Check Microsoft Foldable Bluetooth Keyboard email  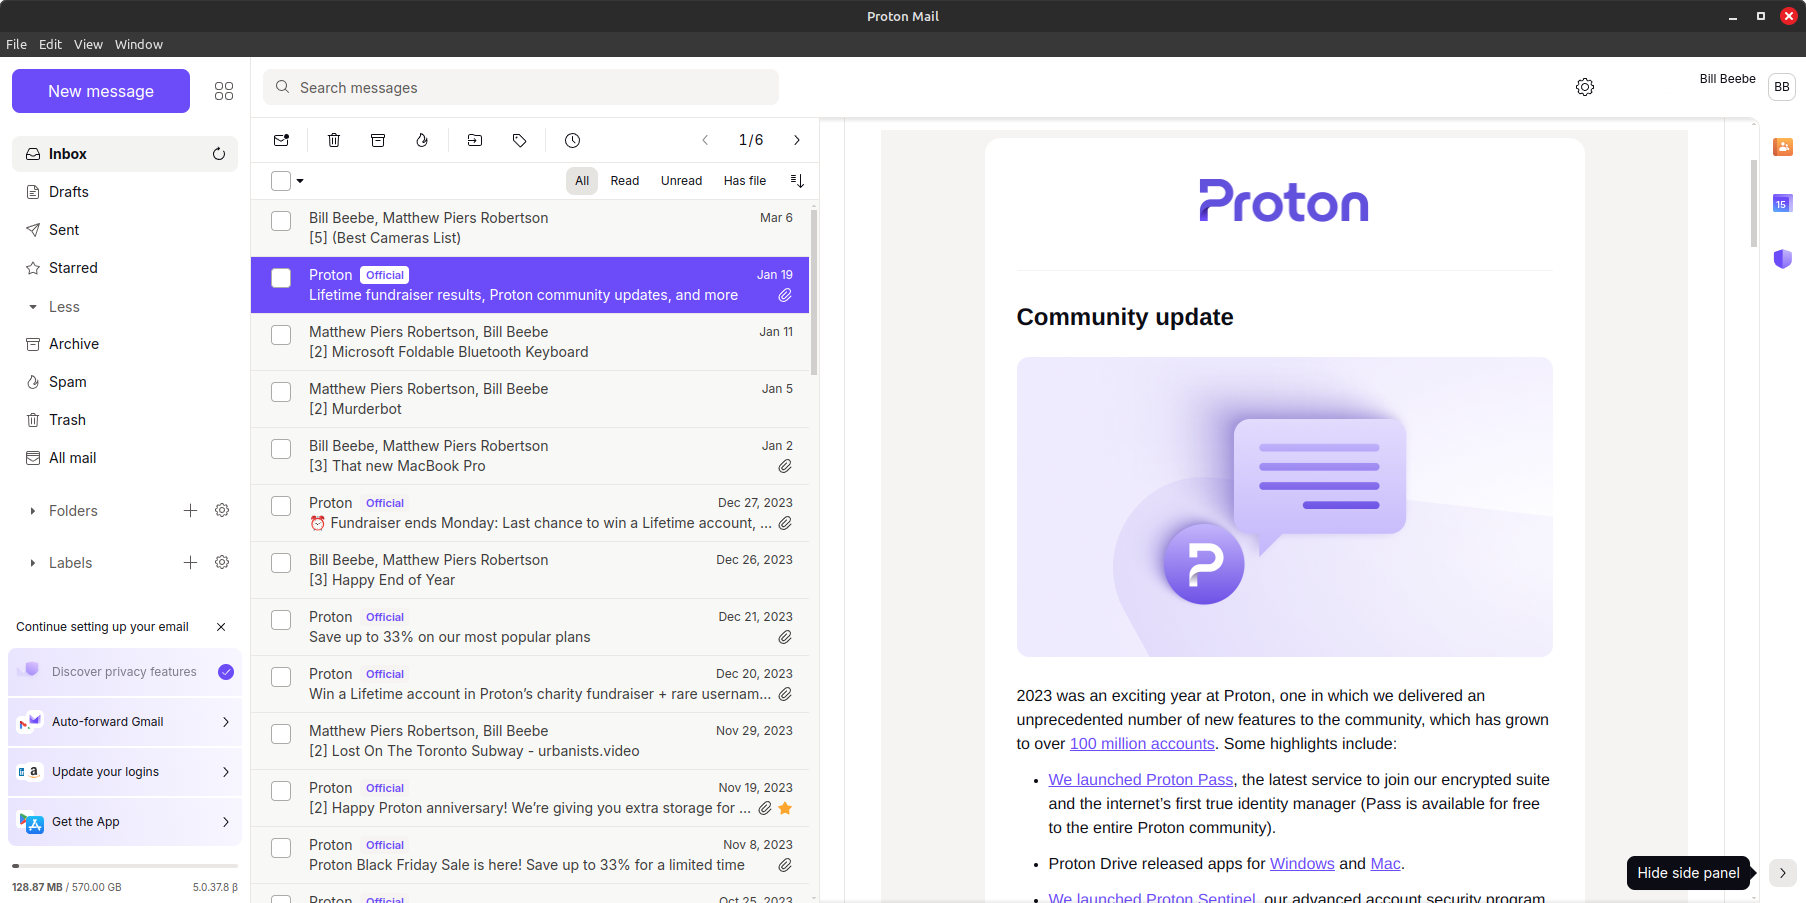[281, 335]
